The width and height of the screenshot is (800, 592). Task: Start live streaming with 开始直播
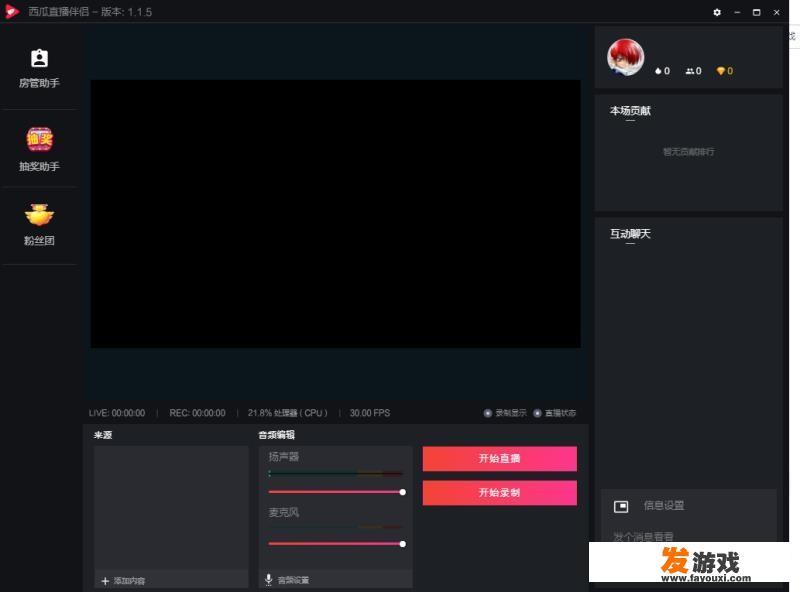coord(499,458)
